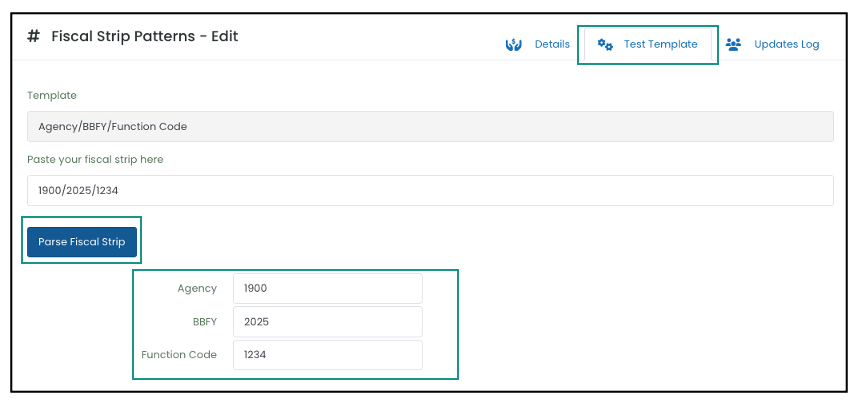Click the Template label

[x=52, y=95]
